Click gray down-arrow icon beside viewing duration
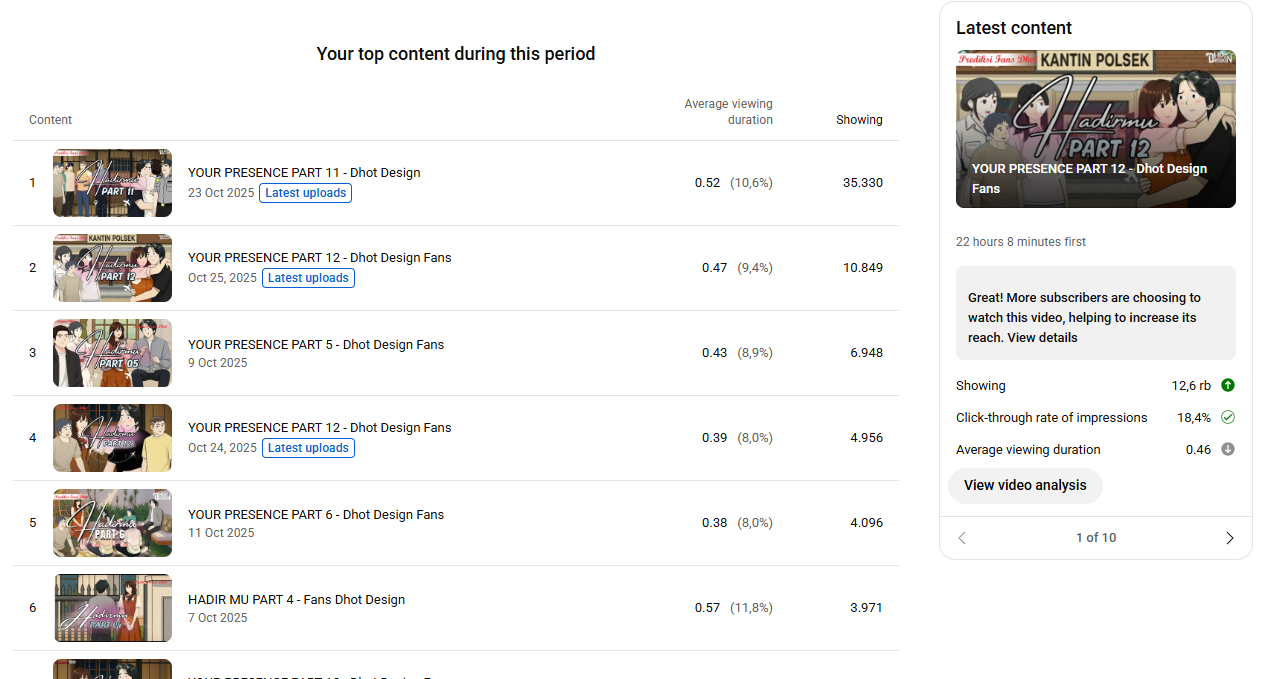Screen dimensions: 1271x679 (x=1228, y=449)
